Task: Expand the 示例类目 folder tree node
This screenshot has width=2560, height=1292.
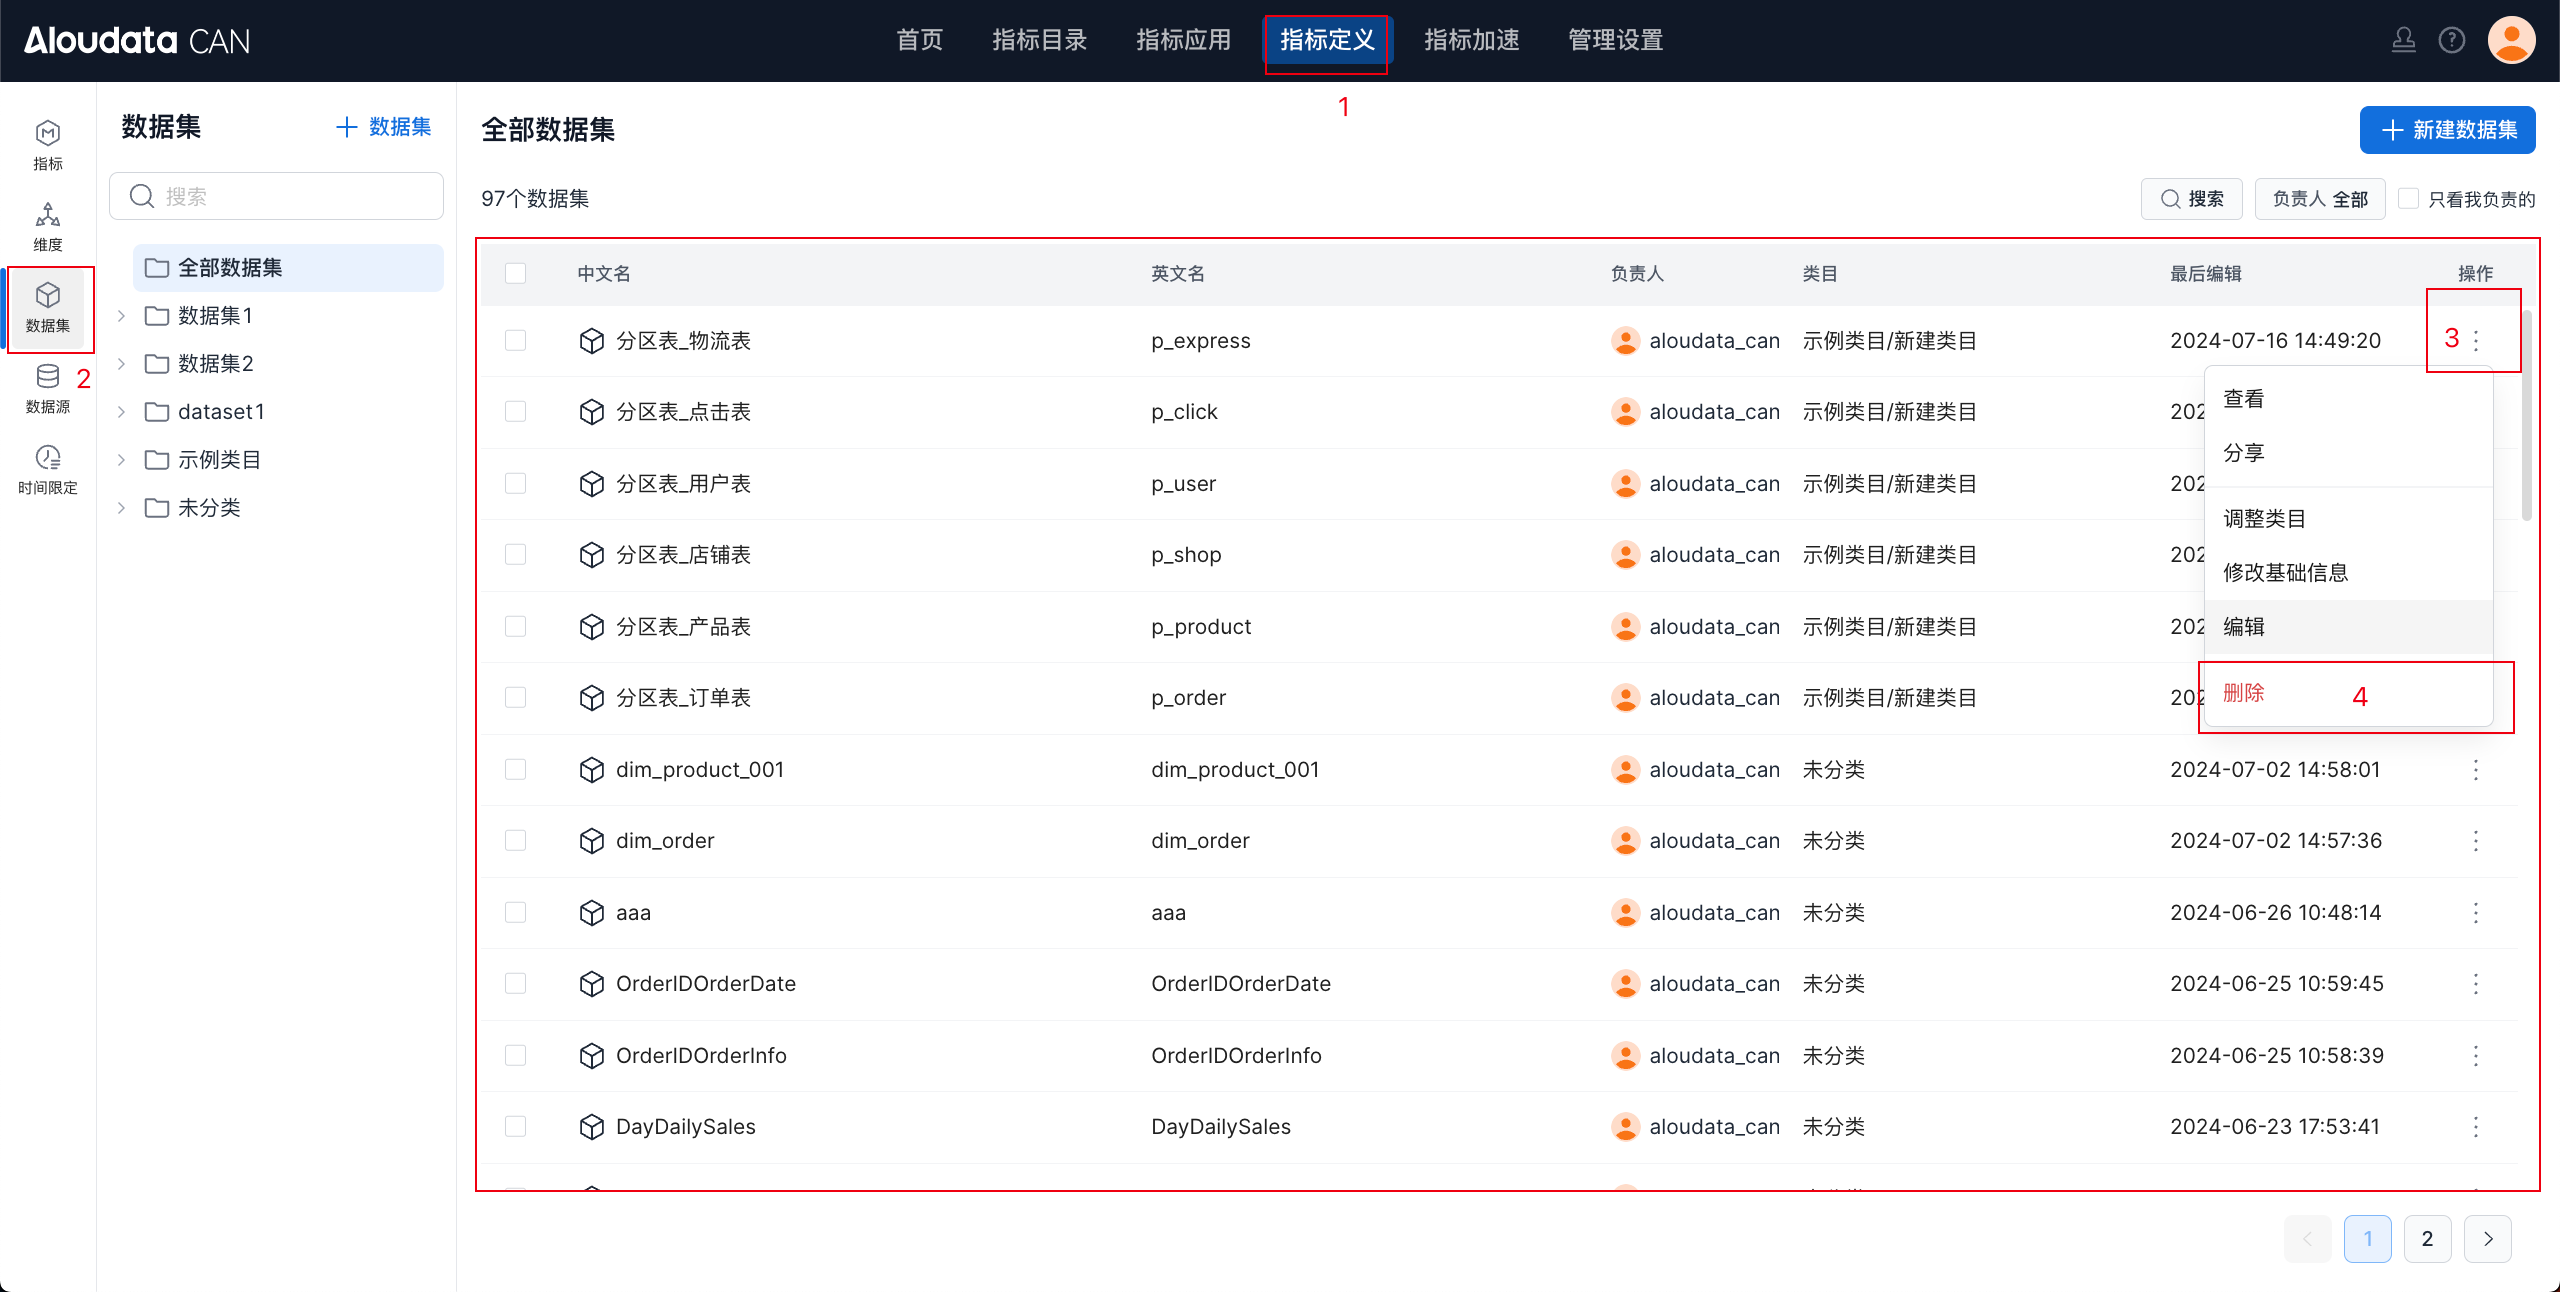Action: click(x=121, y=460)
